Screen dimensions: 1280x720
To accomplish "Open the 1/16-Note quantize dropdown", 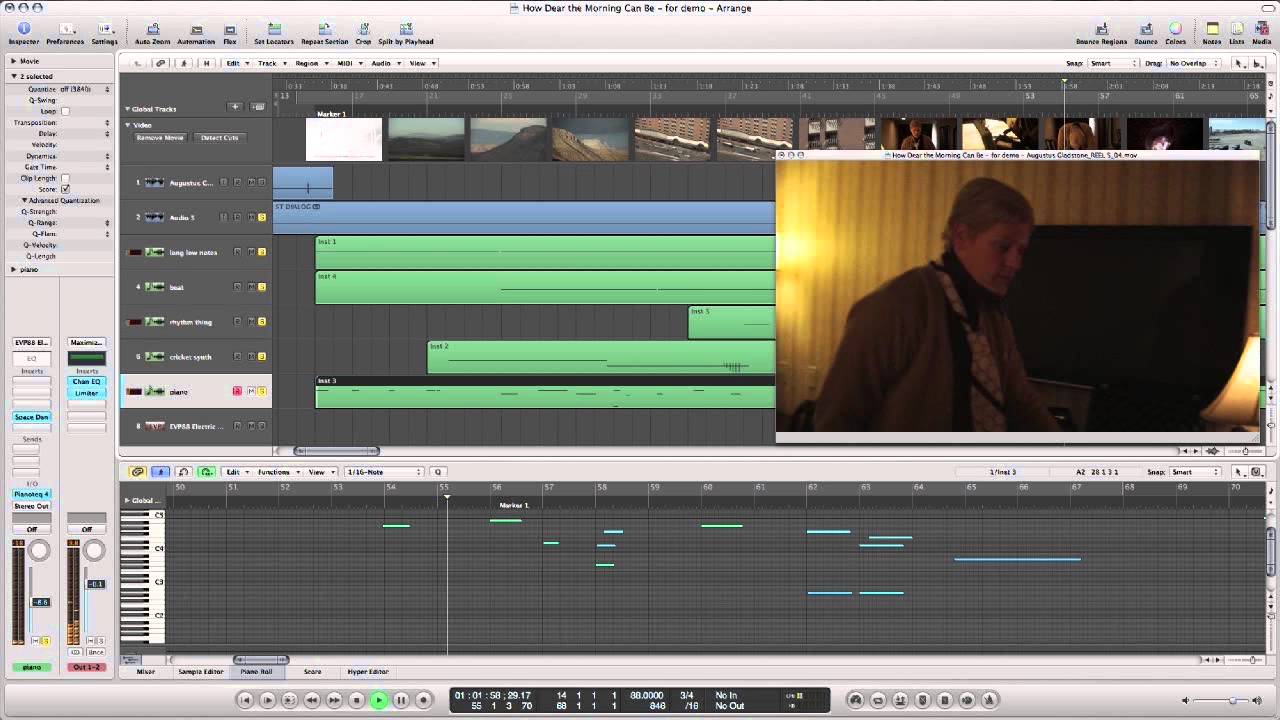I will pos(383,472).
